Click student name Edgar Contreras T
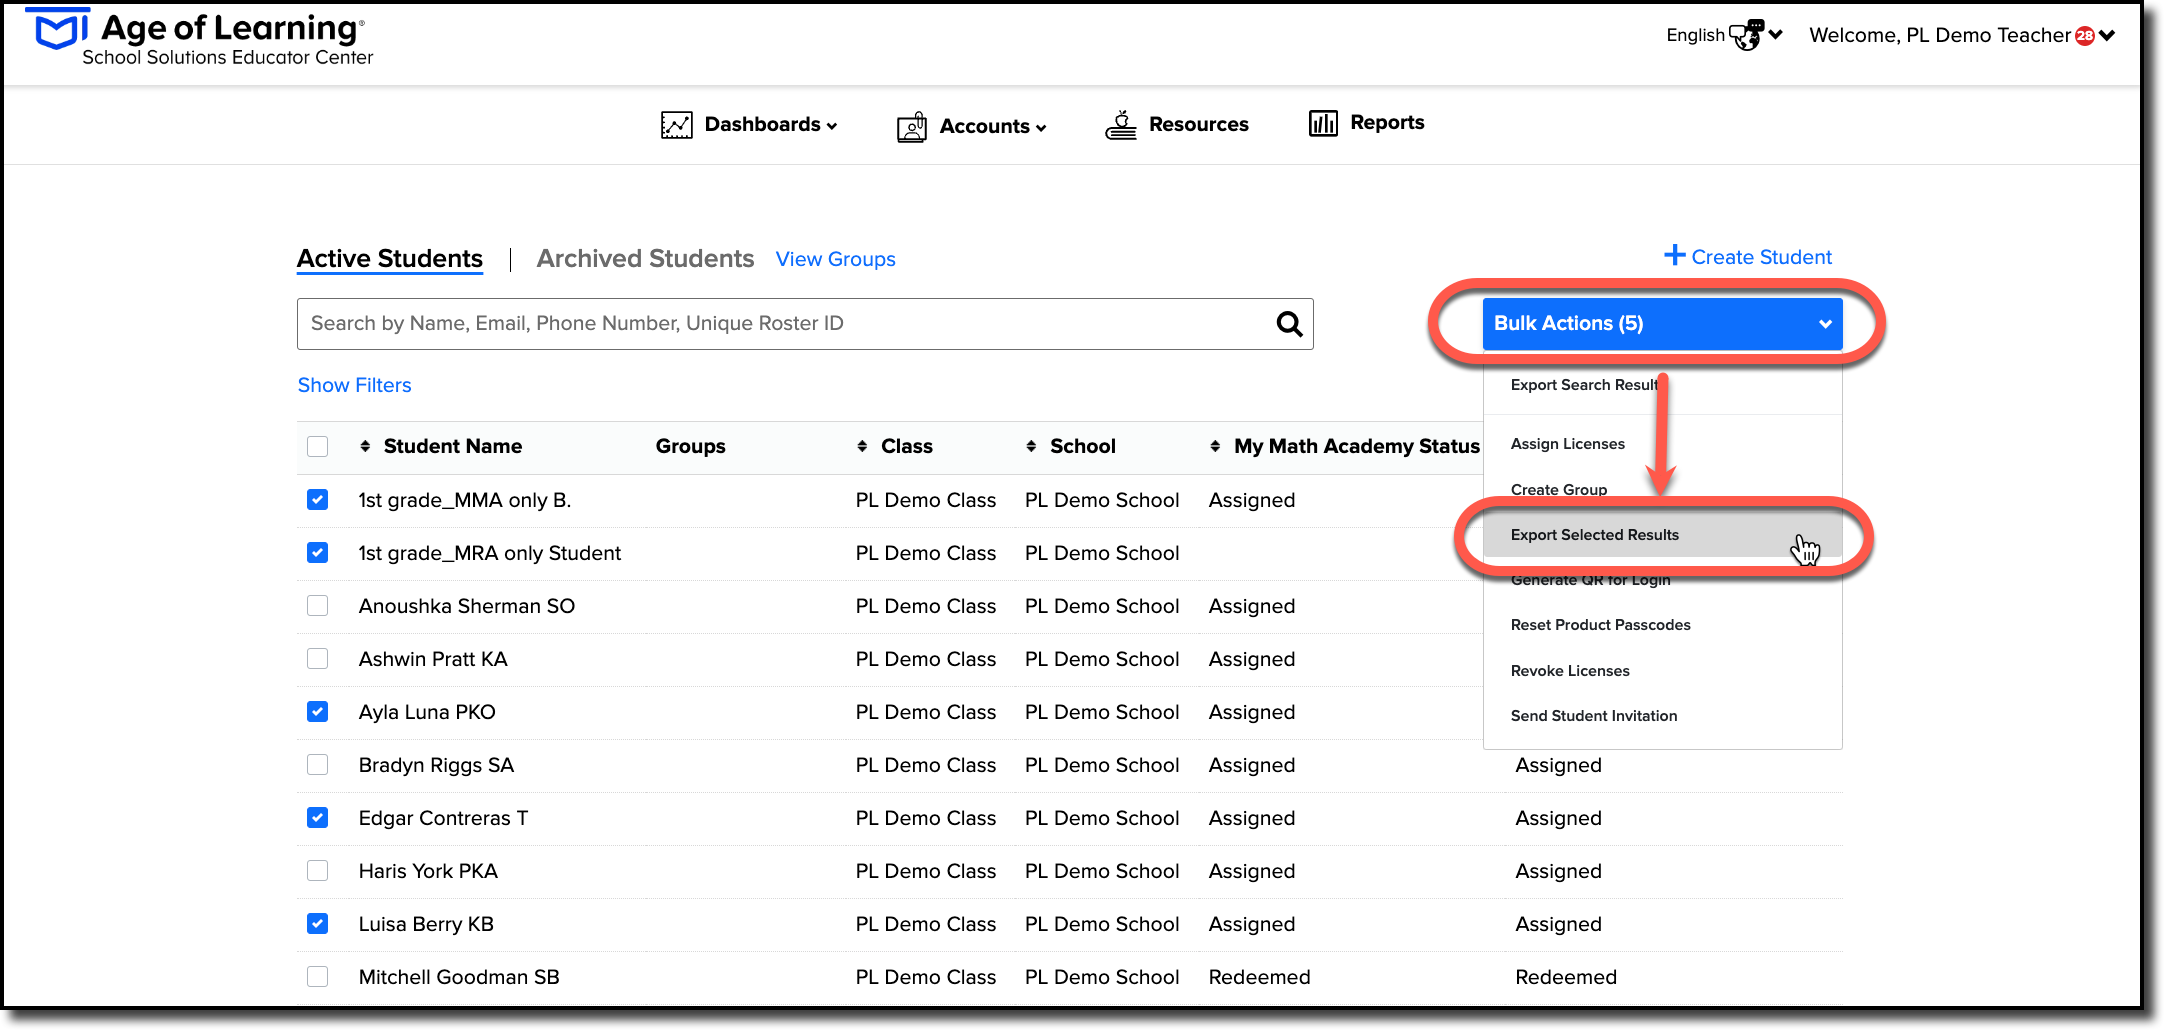This screenshot has width=2164, height=1030. (x=443, y=818)
